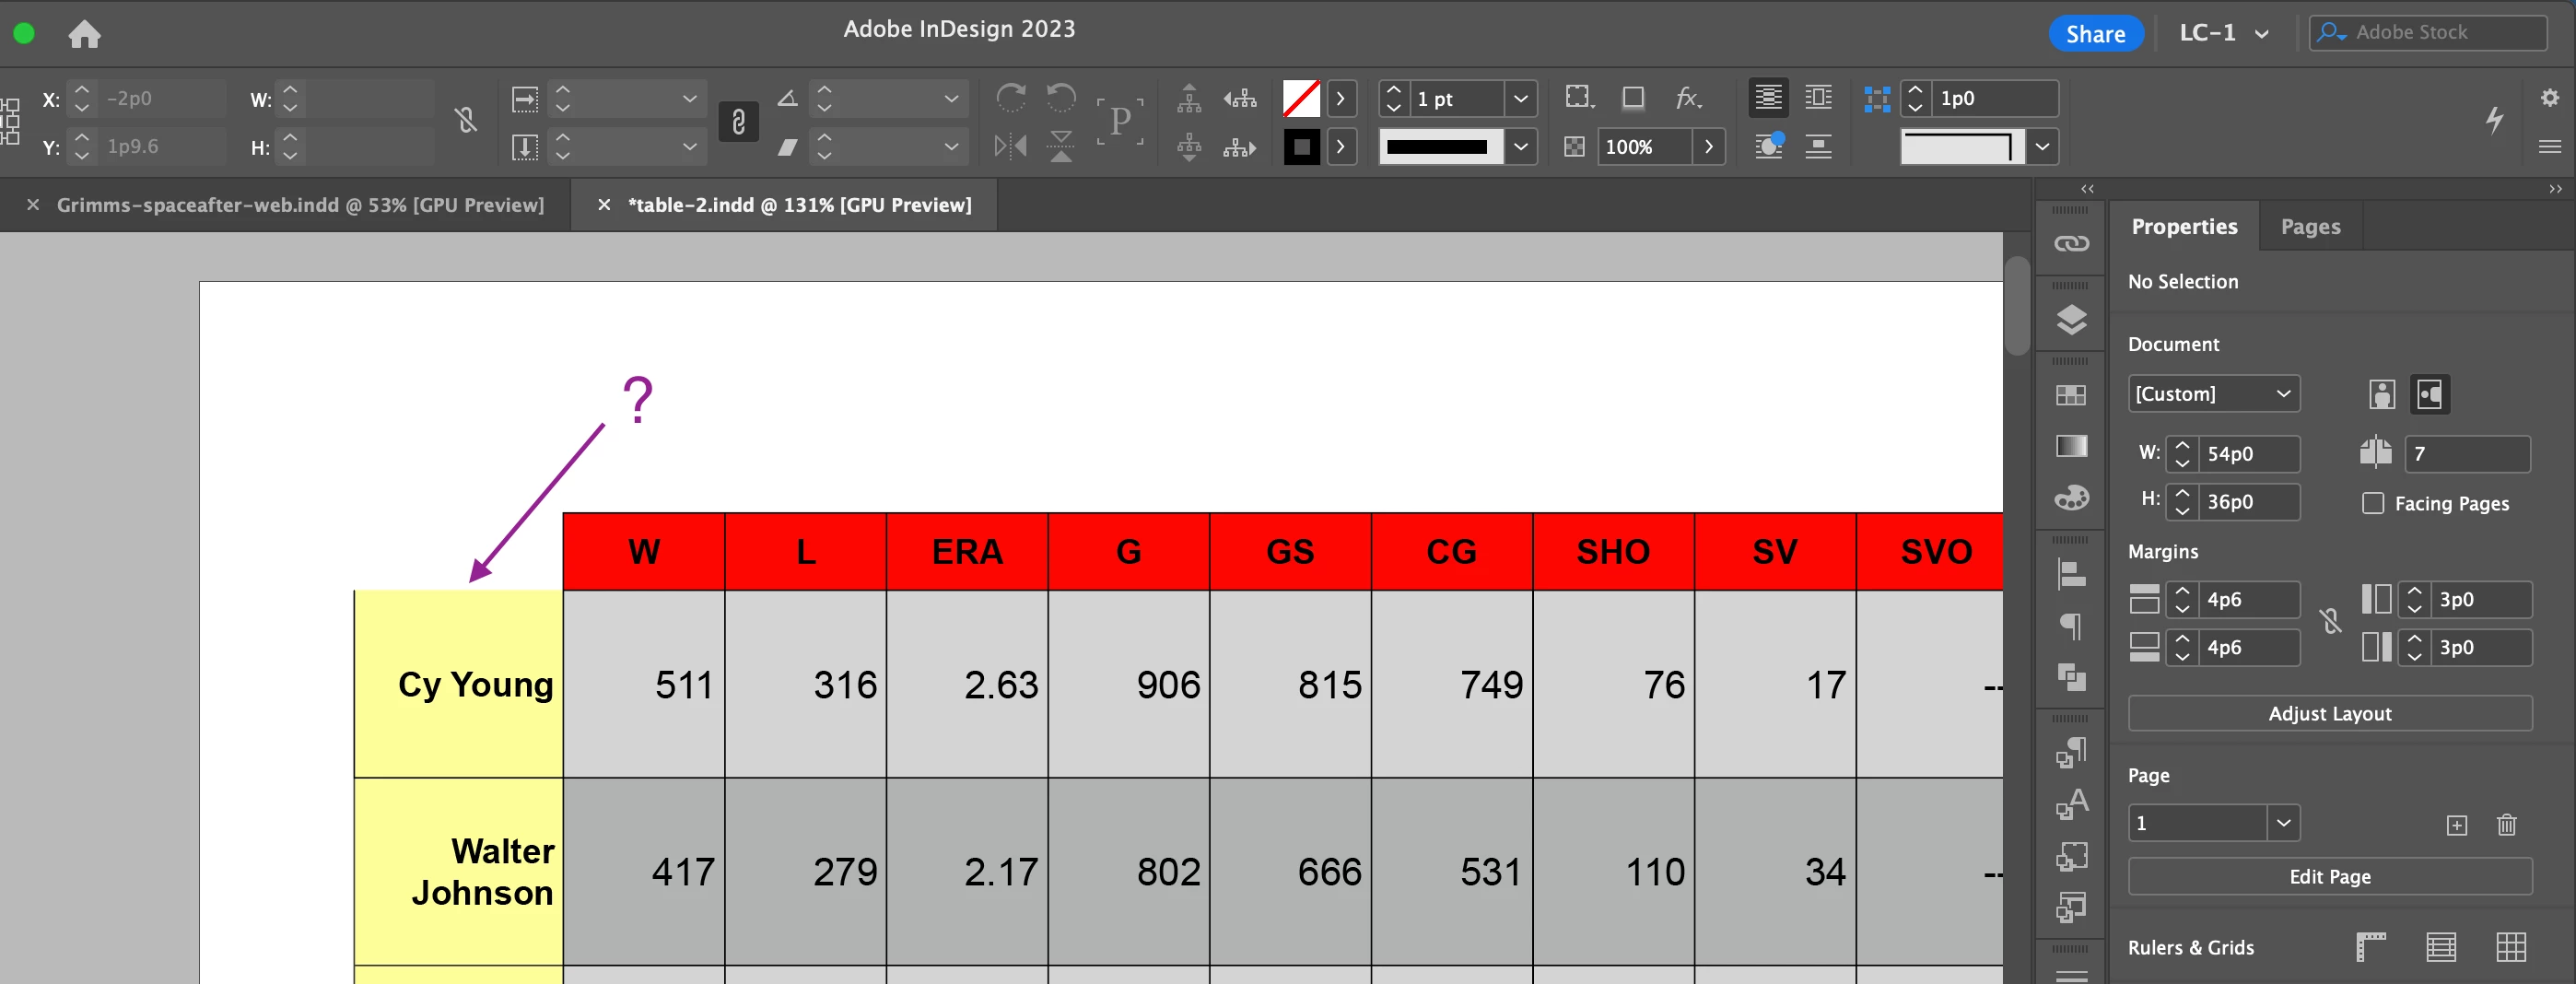
Task: Open the Layers panel icon
Action: (2071, 320)
